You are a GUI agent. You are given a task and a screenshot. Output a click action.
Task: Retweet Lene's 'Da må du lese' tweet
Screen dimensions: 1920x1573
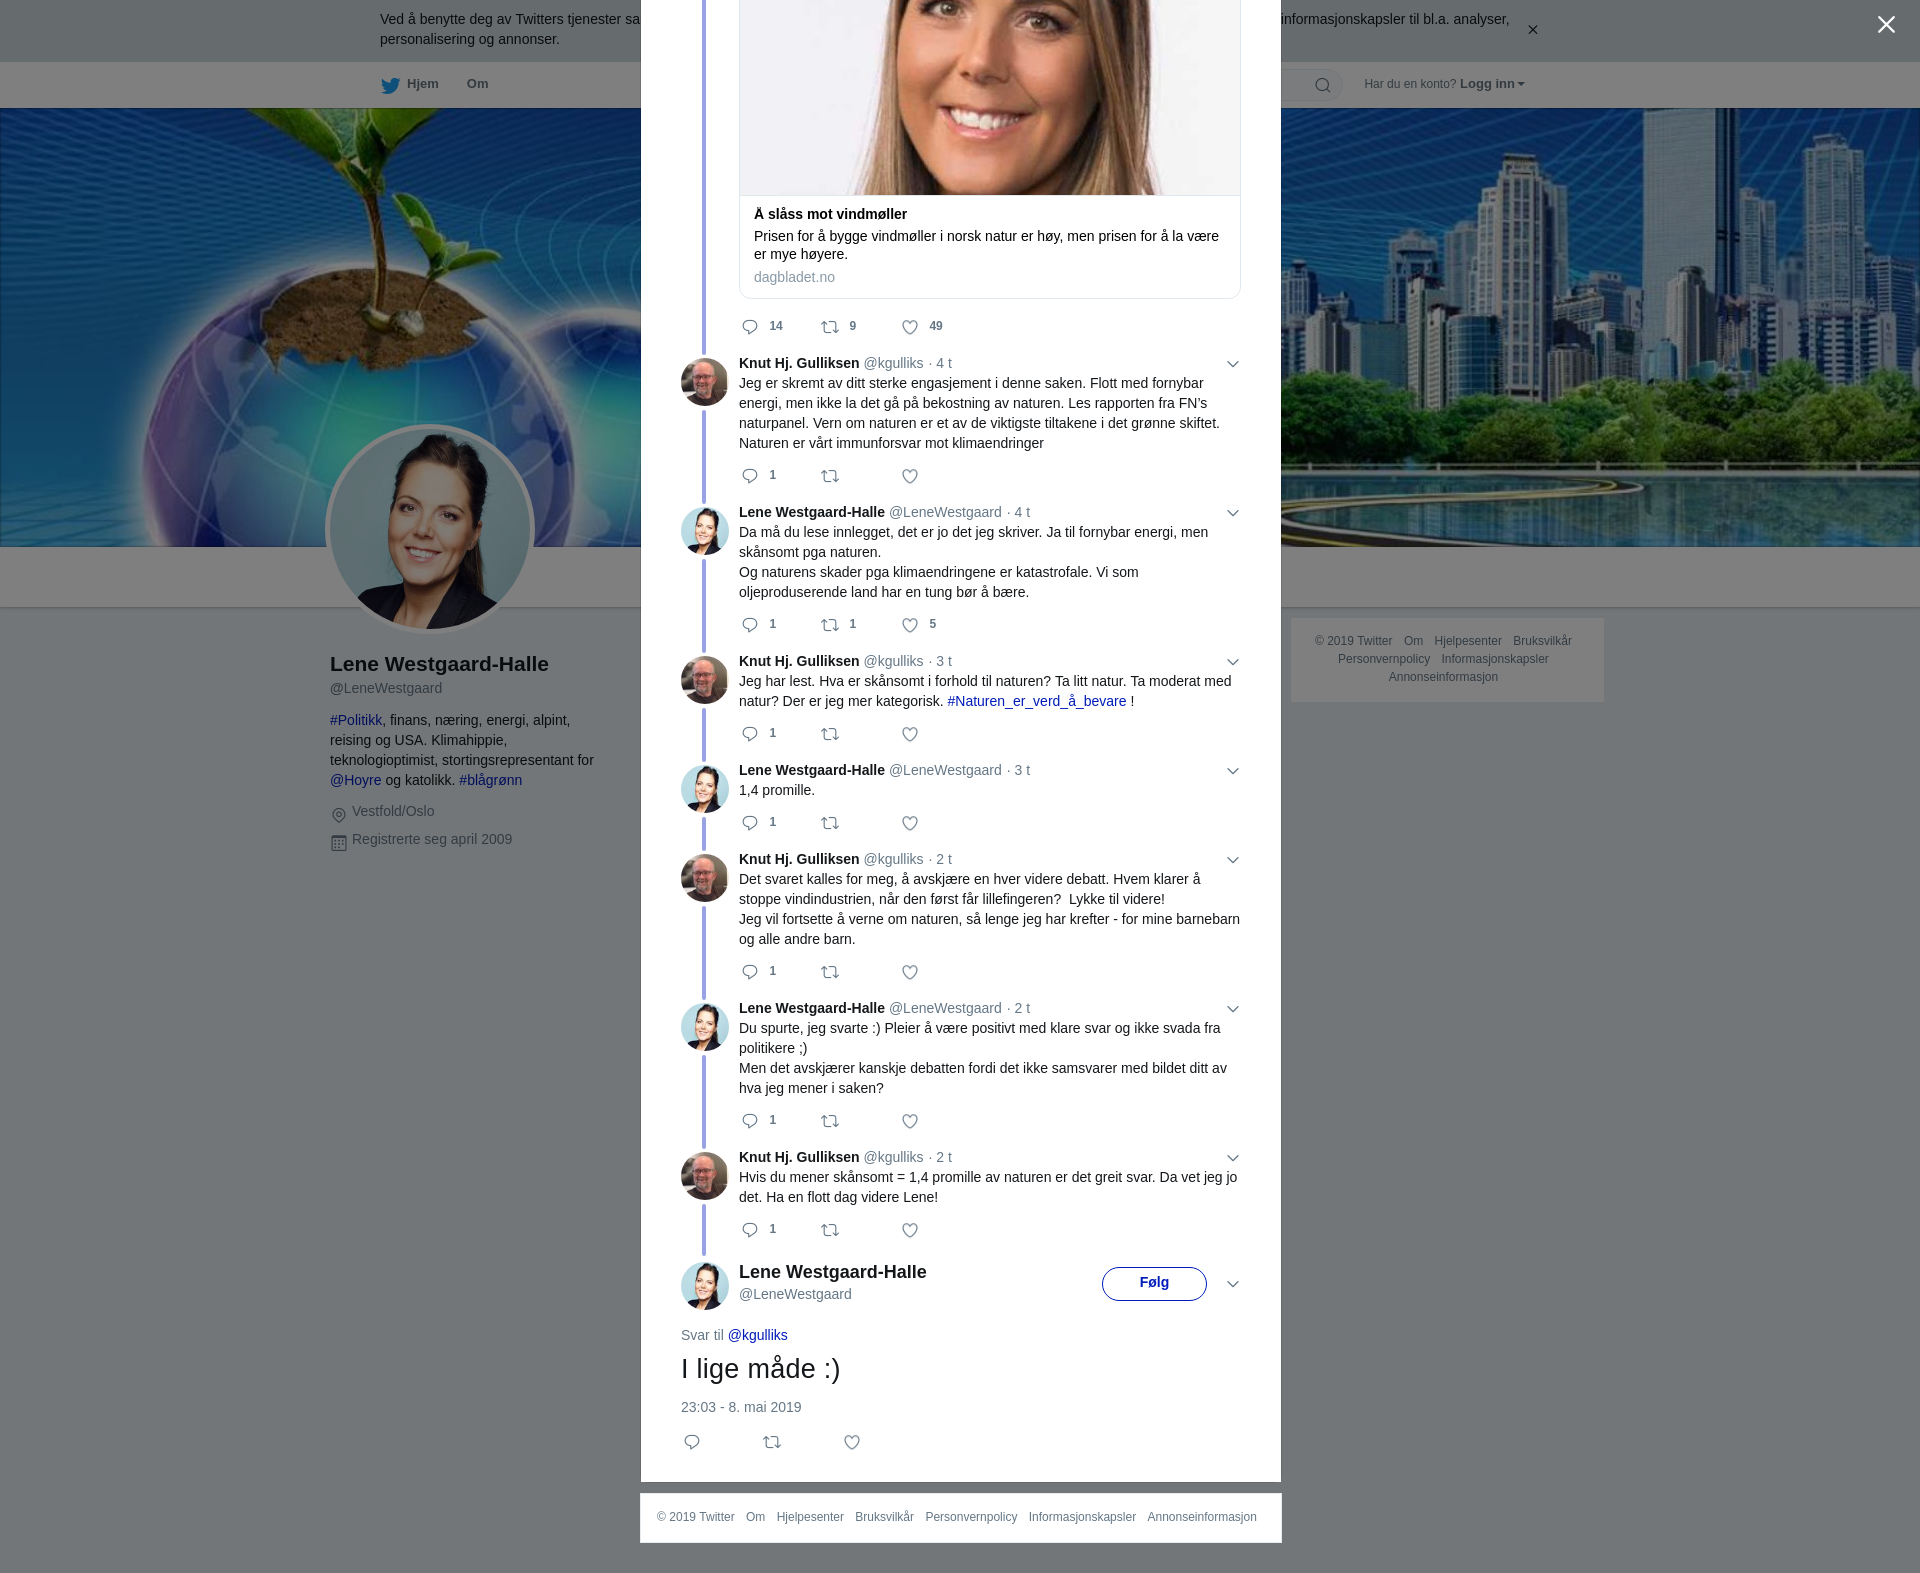(x=830, y=625)
